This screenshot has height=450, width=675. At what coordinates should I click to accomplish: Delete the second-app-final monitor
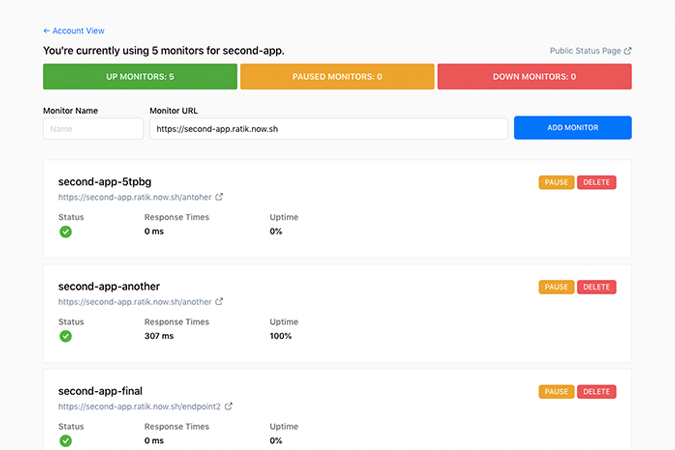point(597,391)
